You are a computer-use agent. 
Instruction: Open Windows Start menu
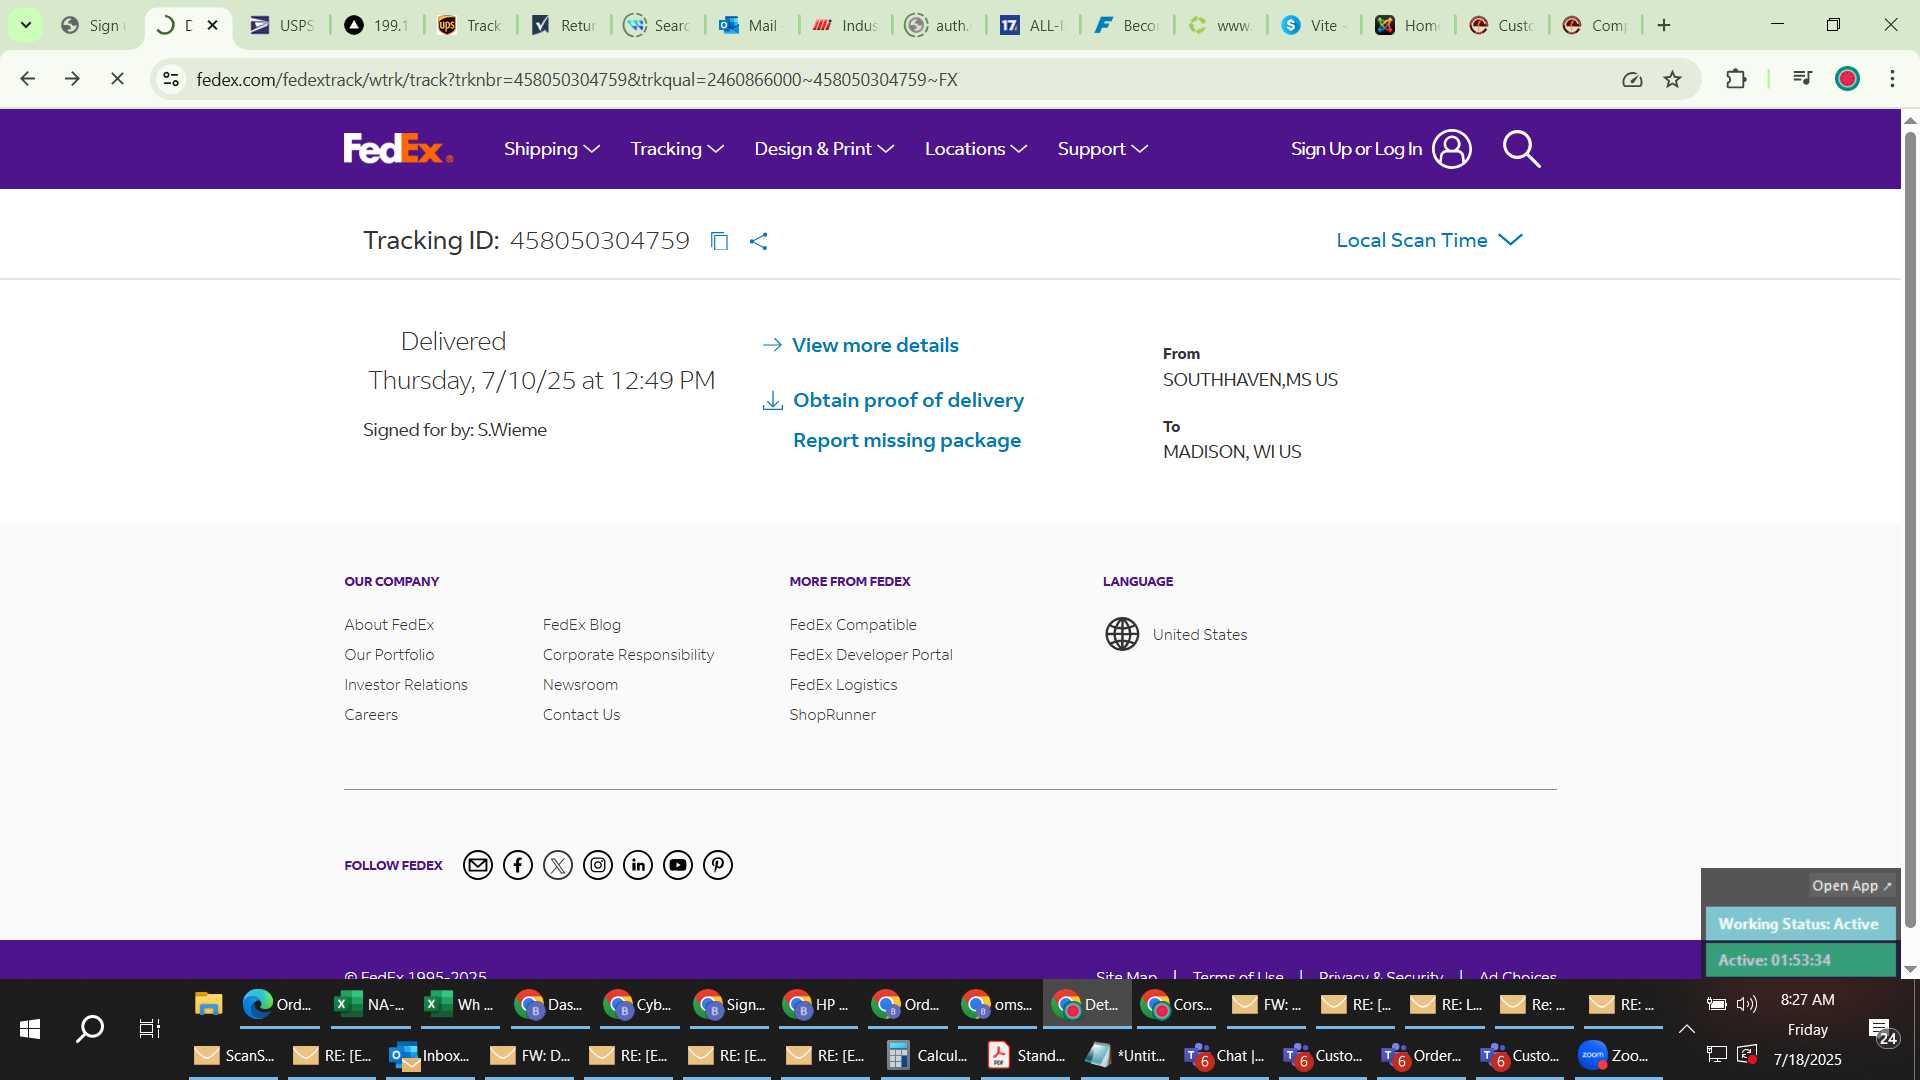click(x=30, y=1028)
